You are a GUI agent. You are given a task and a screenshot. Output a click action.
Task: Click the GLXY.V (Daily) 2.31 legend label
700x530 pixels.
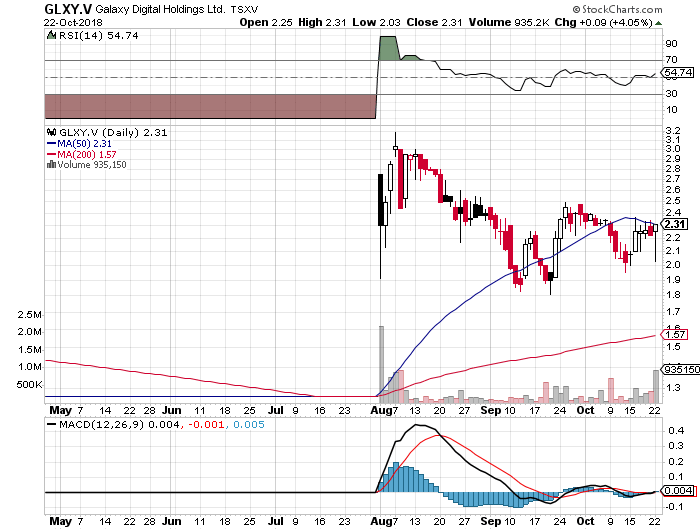click(x=113, y=132)
